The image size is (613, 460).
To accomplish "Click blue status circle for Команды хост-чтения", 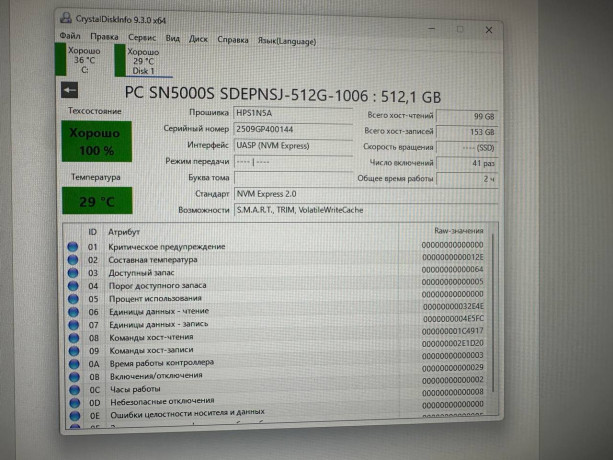I will (73, 338).
